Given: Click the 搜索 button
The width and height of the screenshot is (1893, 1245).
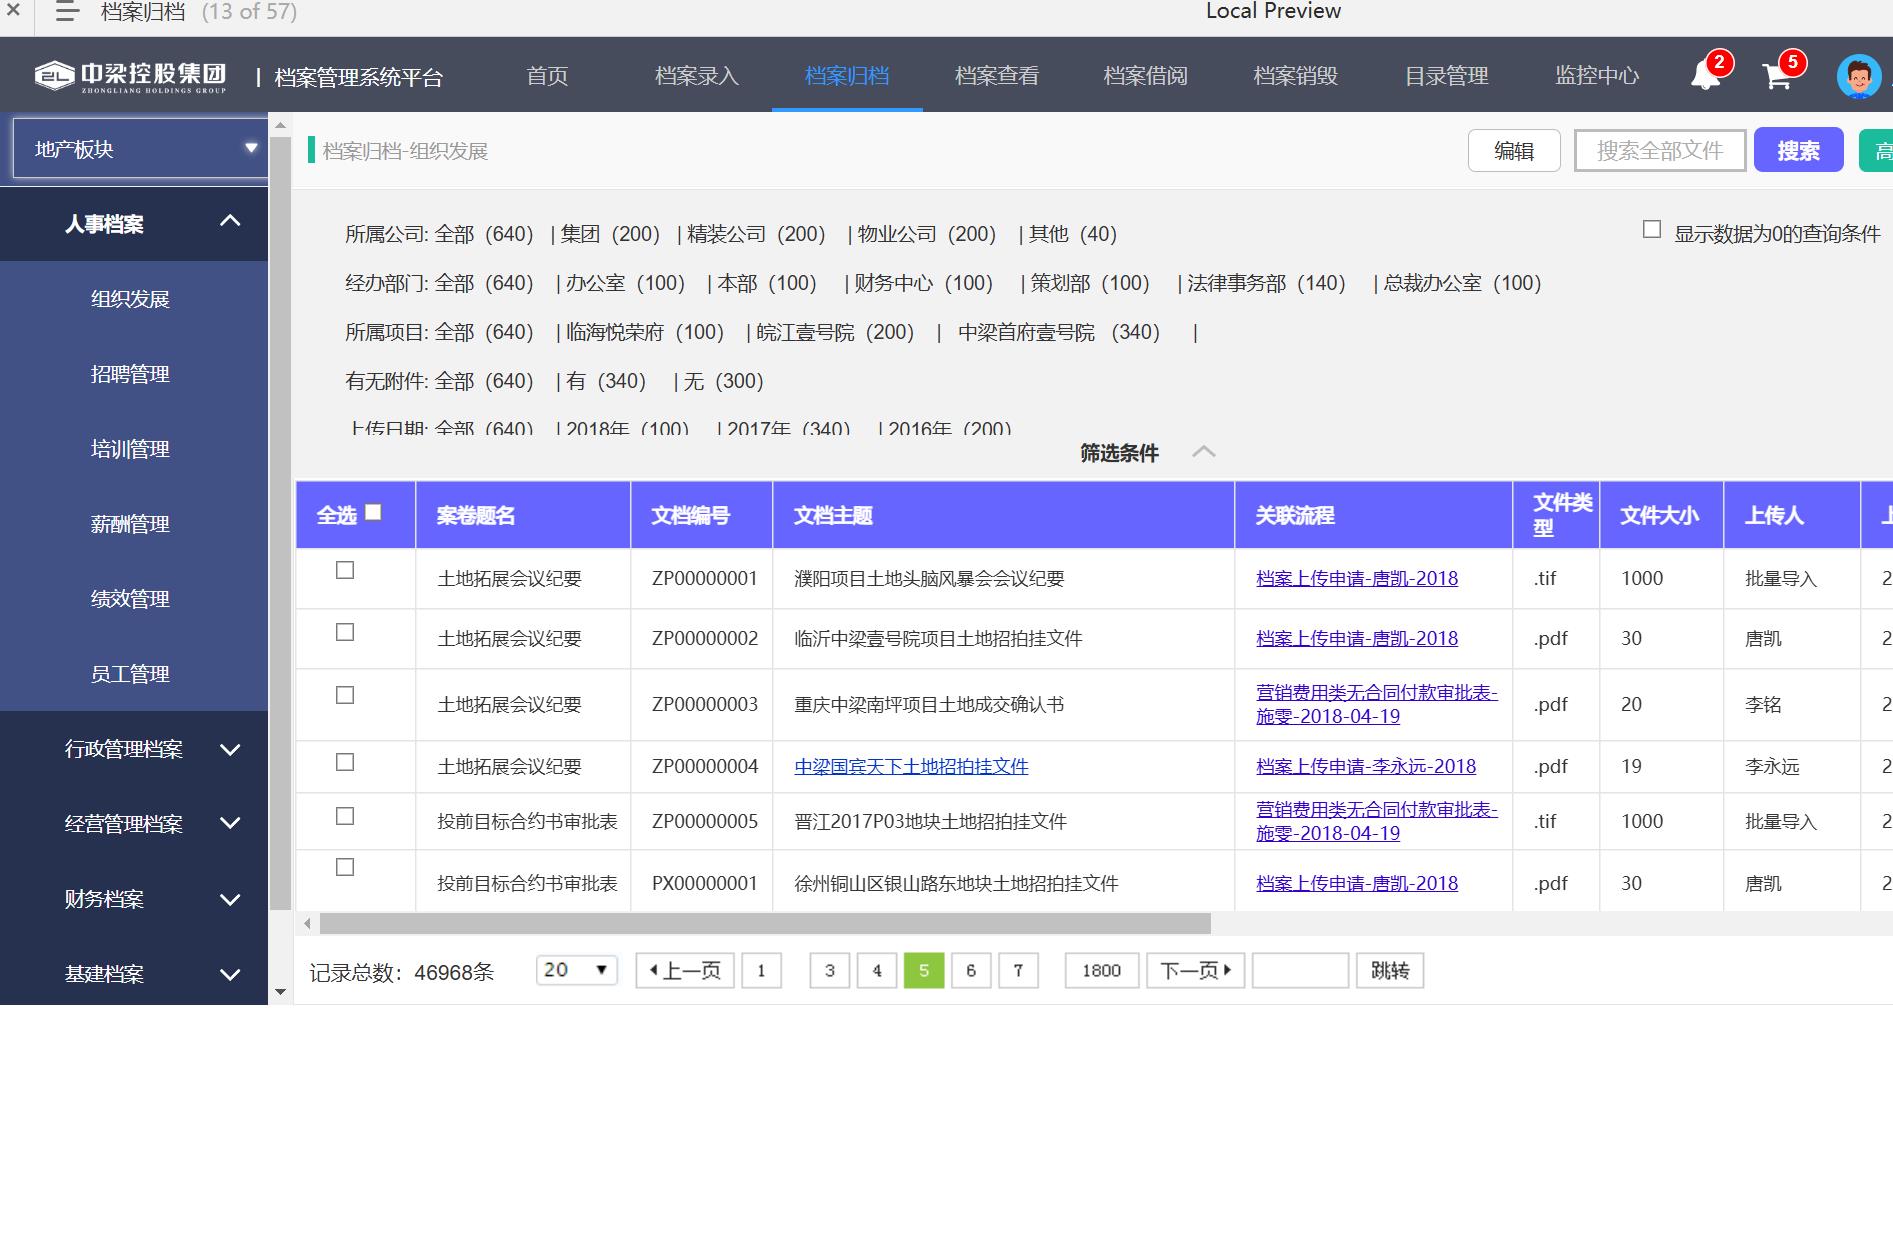Looking at the screenshot, I should tap(1798, 151).
